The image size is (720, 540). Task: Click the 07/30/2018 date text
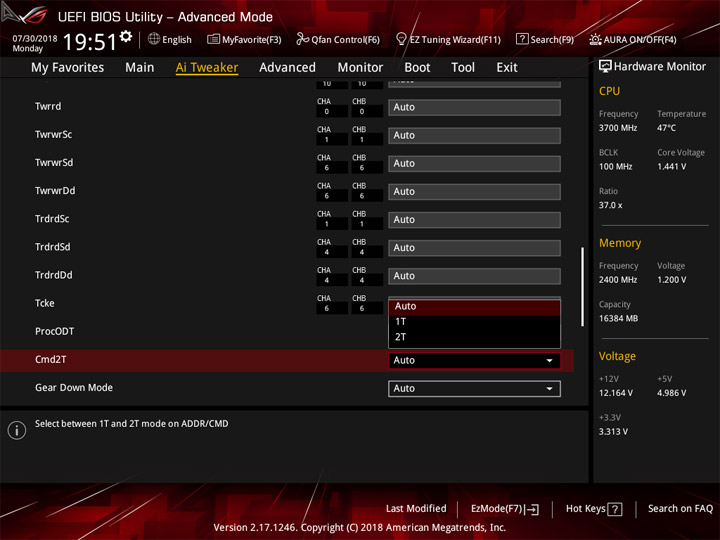35,39
